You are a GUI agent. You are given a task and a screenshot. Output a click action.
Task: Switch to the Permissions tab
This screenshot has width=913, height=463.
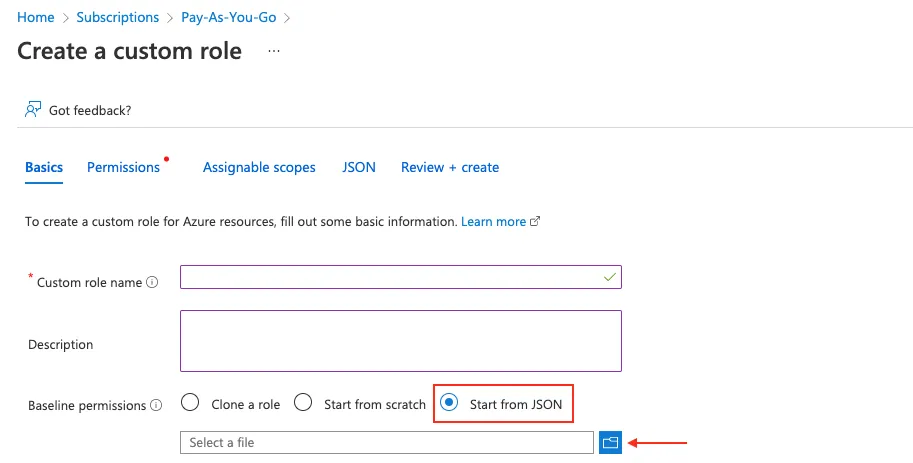pyautogui.click(x=123, y=167)
